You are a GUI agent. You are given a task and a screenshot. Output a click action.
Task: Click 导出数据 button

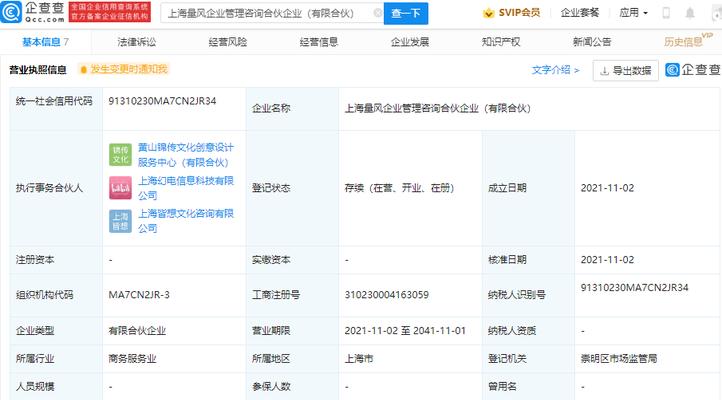pyautogui.click(x=625, y=70)
